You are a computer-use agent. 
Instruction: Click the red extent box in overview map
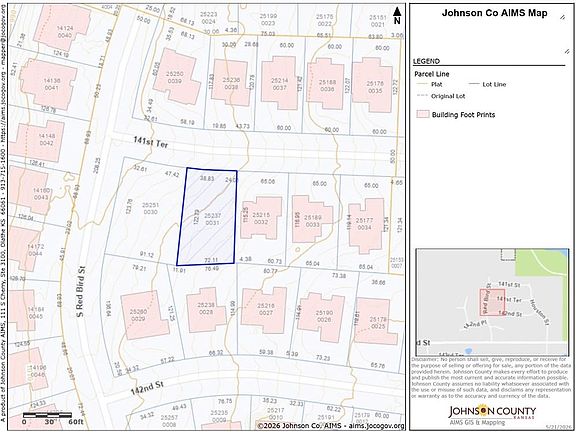(492, 302)
